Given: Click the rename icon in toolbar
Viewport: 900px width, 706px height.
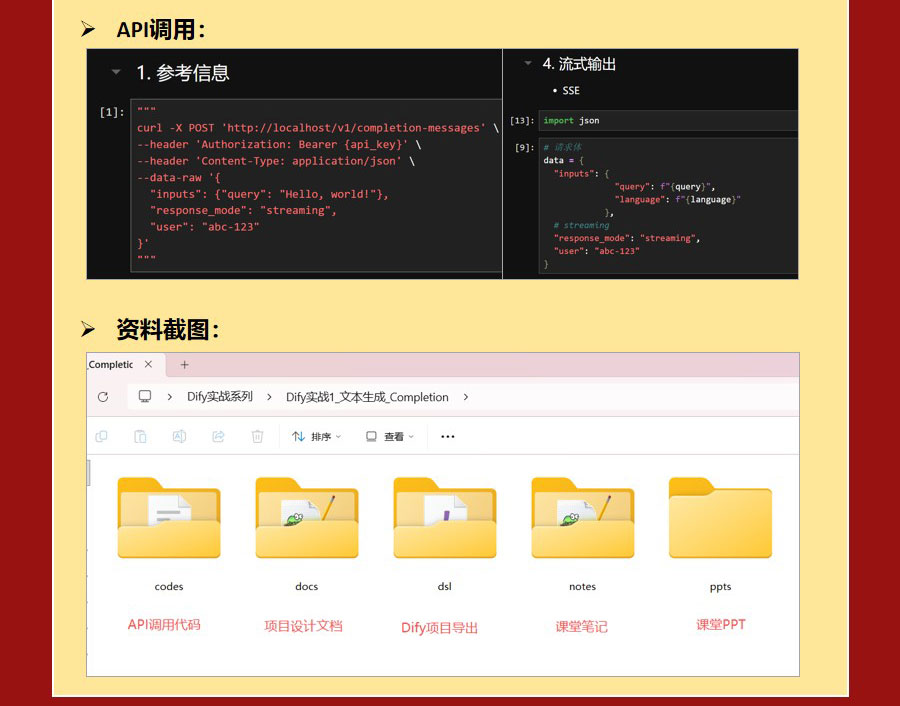Looking at the screenshot, I should (x=179, y=437).
